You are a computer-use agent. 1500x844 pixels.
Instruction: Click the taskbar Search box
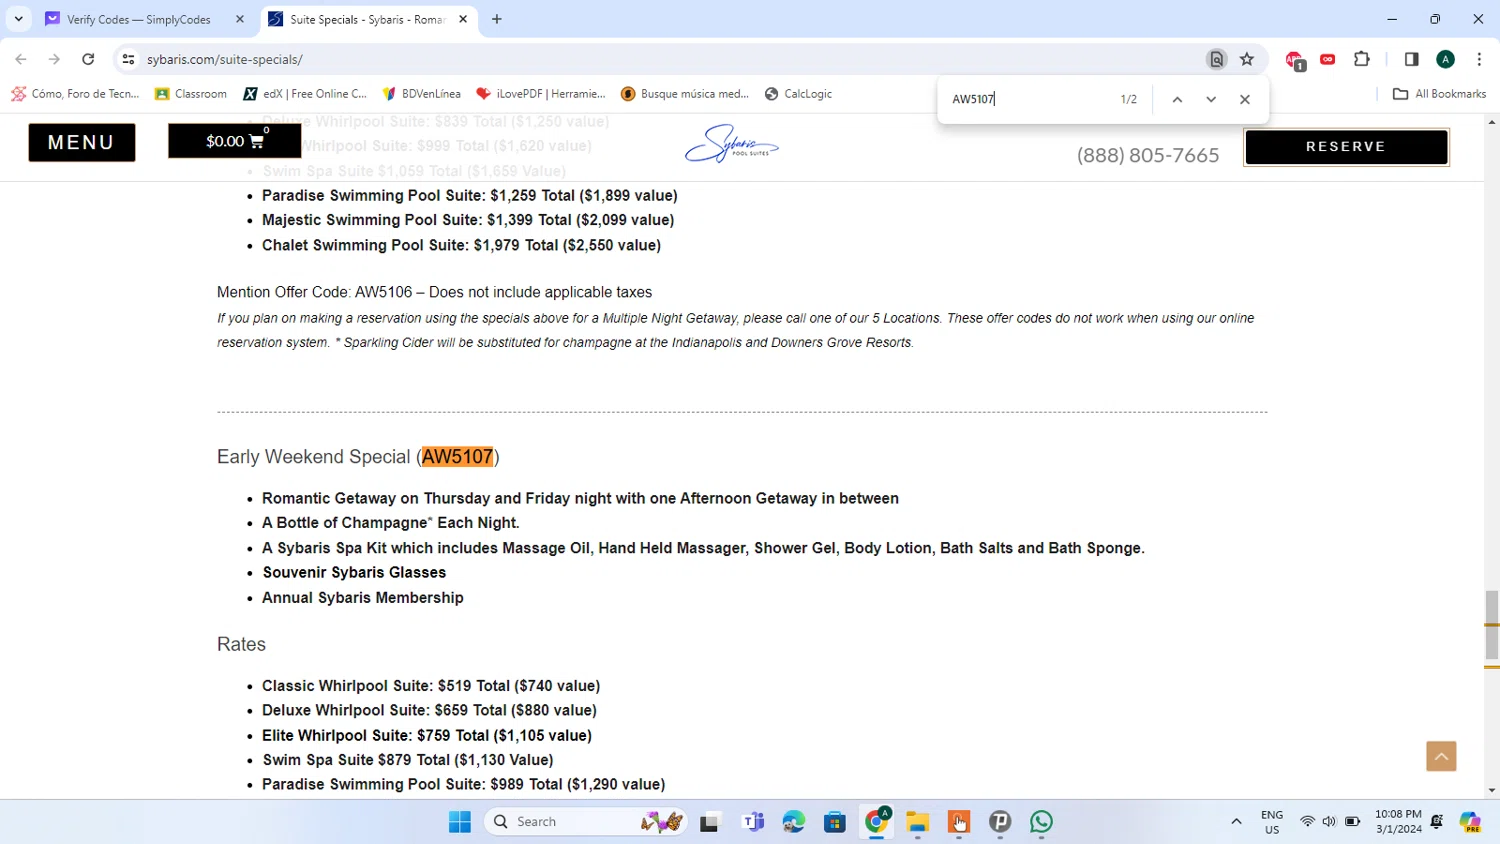[x=586, y=822]
